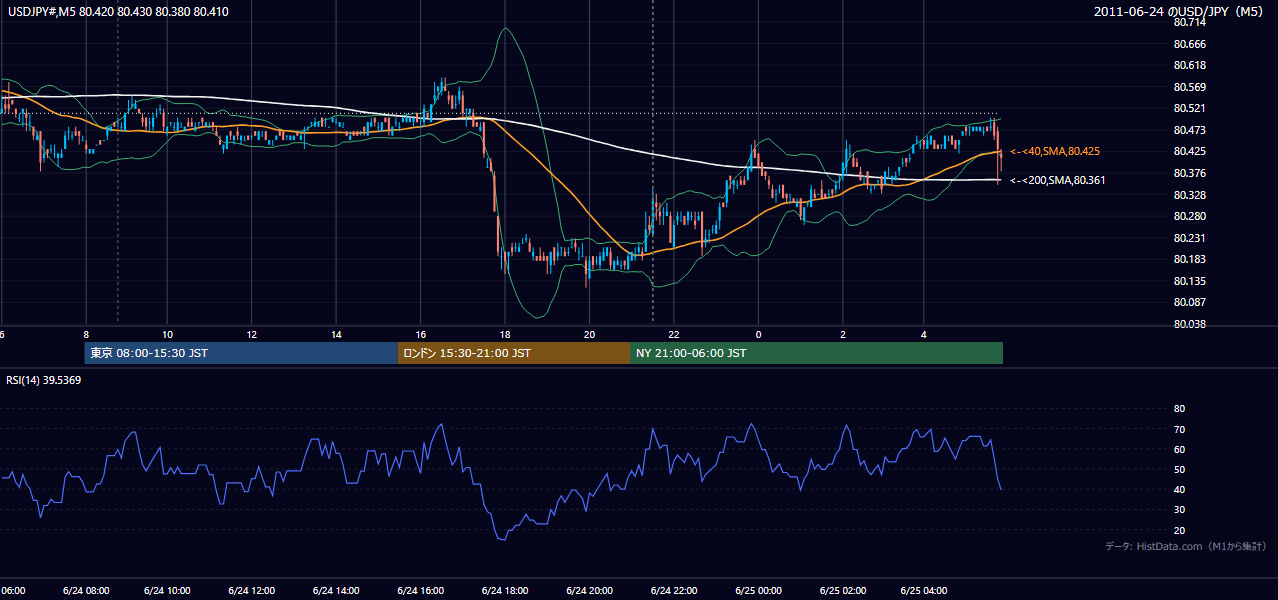Click hour label 8 below the price chart

click(x=86, y=334)
